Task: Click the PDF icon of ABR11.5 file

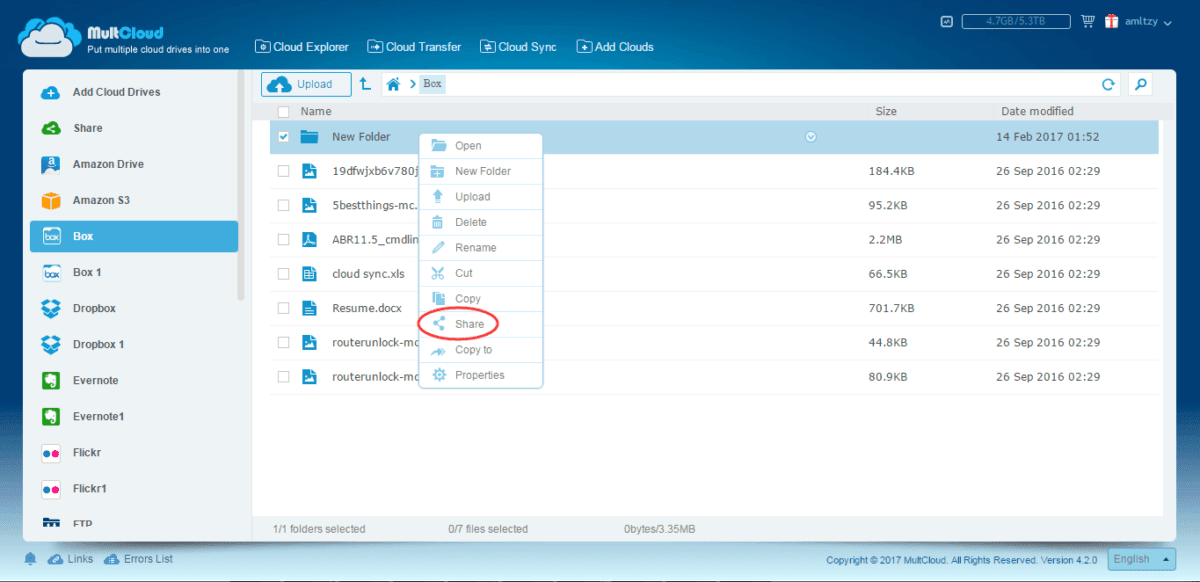Action: [x=310, y=239]
